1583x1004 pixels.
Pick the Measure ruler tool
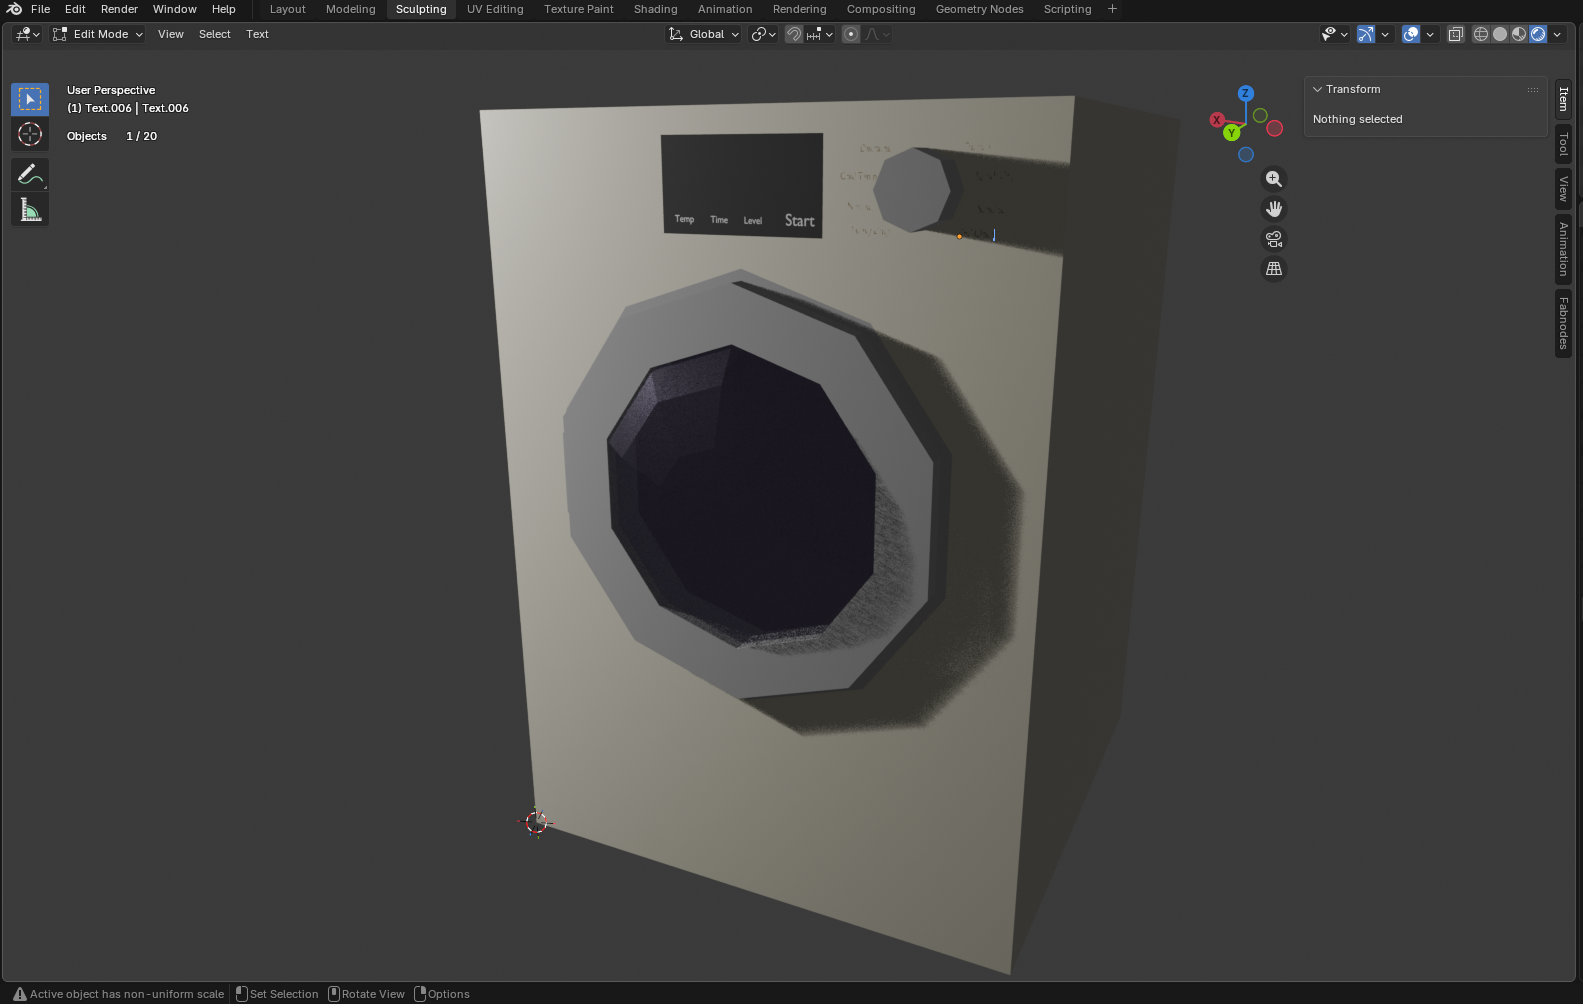coord(30,210)
